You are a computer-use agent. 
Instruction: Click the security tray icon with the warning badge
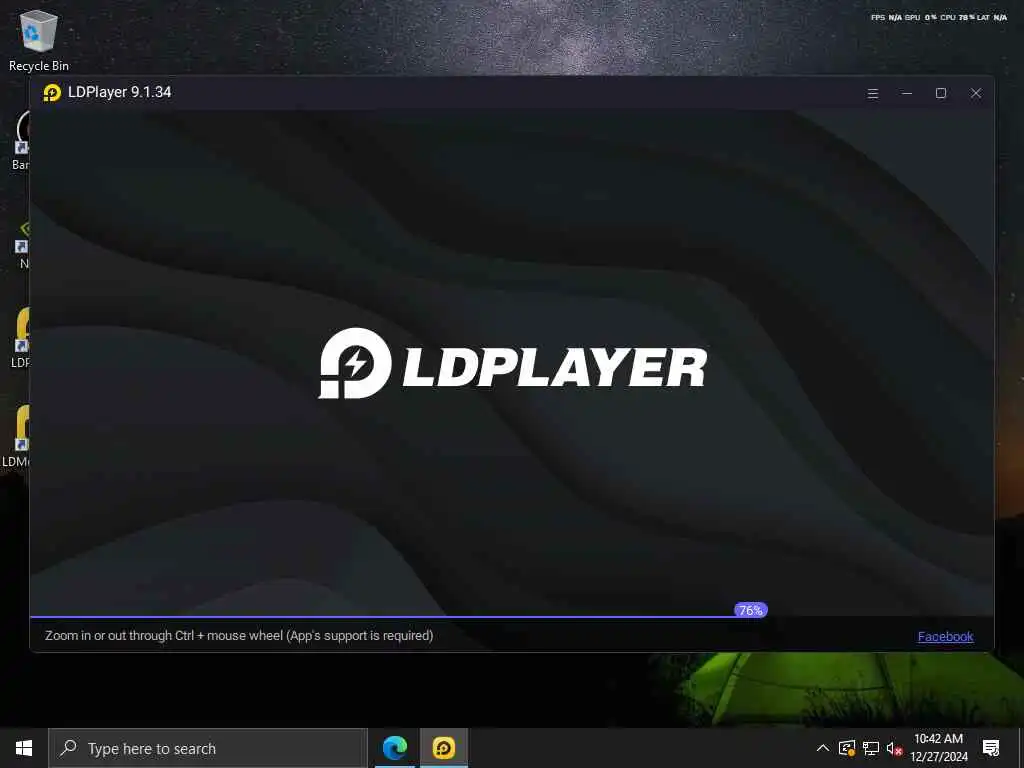point(847,748)
